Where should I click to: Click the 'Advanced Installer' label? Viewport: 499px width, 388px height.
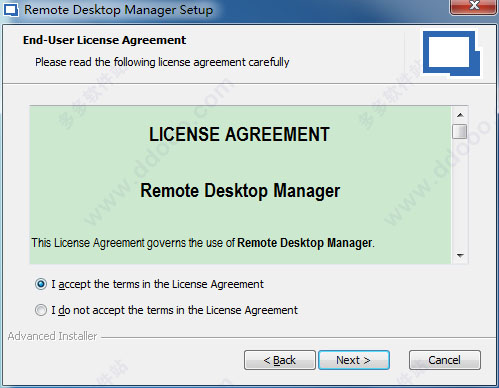click(52, 336)
